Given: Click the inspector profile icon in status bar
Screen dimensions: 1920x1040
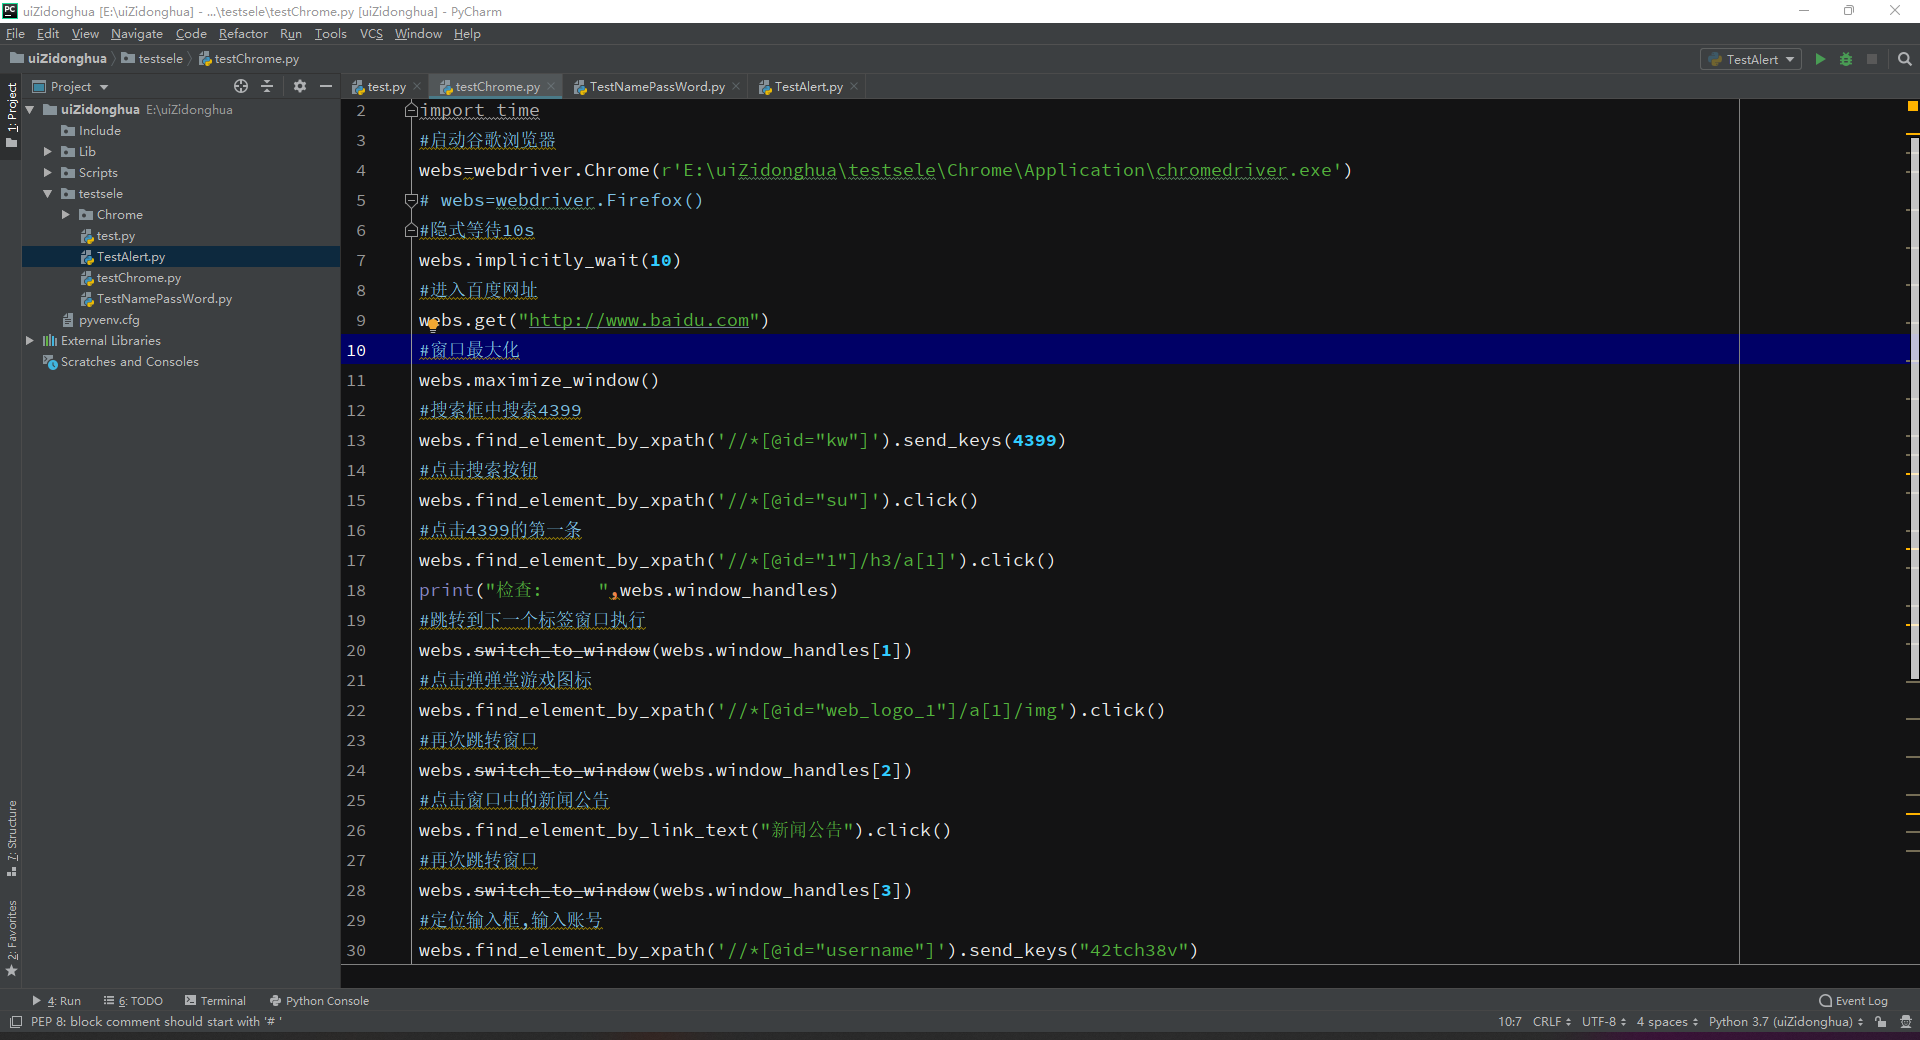Looking at the screenshot, I should click(1905, 1022).
